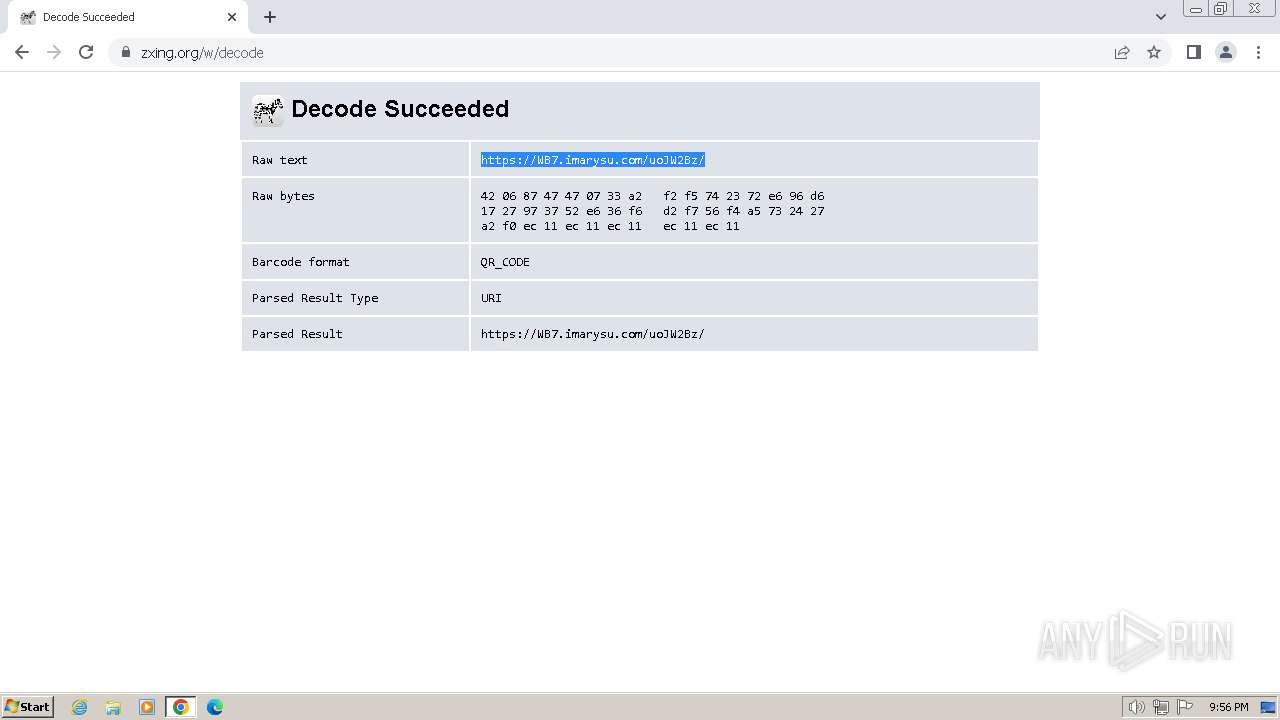Open a new browser tab
This screenshot has width=1280, height=720.
click(x=270, y=17)
